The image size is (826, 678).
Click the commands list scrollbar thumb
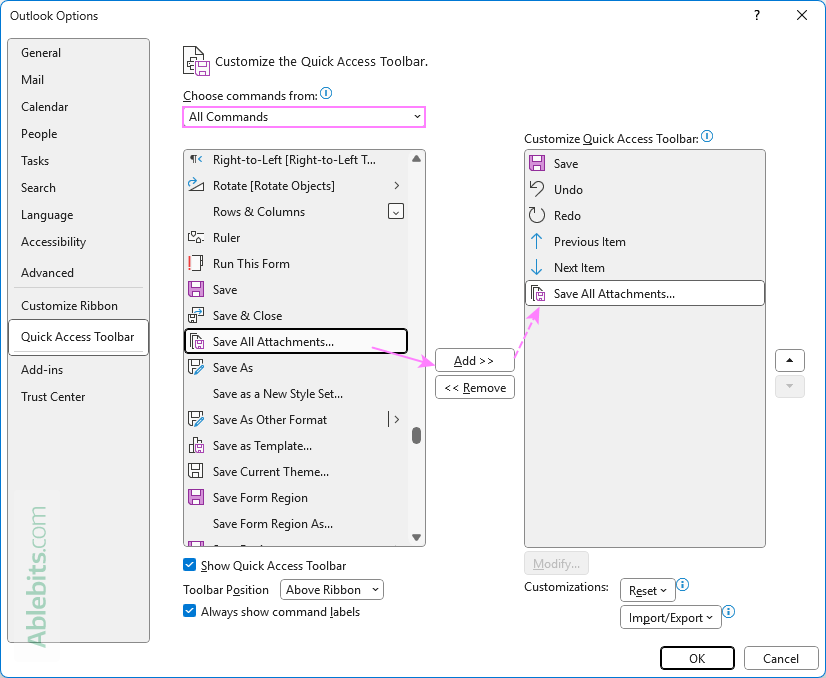[x=416, y=436]
